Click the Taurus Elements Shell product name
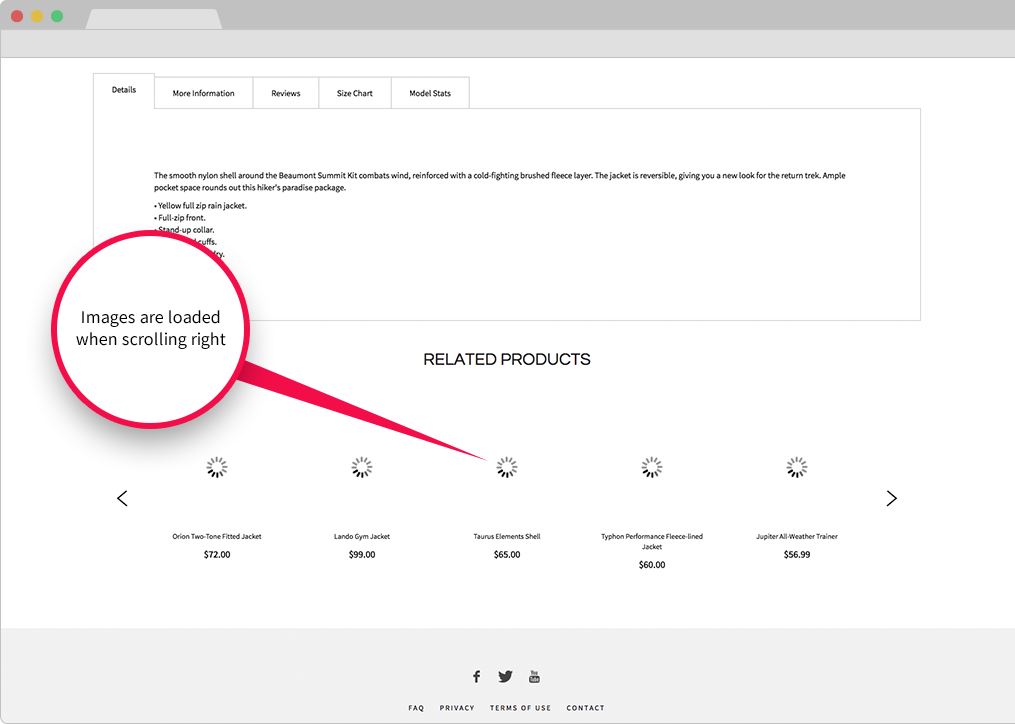 (x=507, y=537)
